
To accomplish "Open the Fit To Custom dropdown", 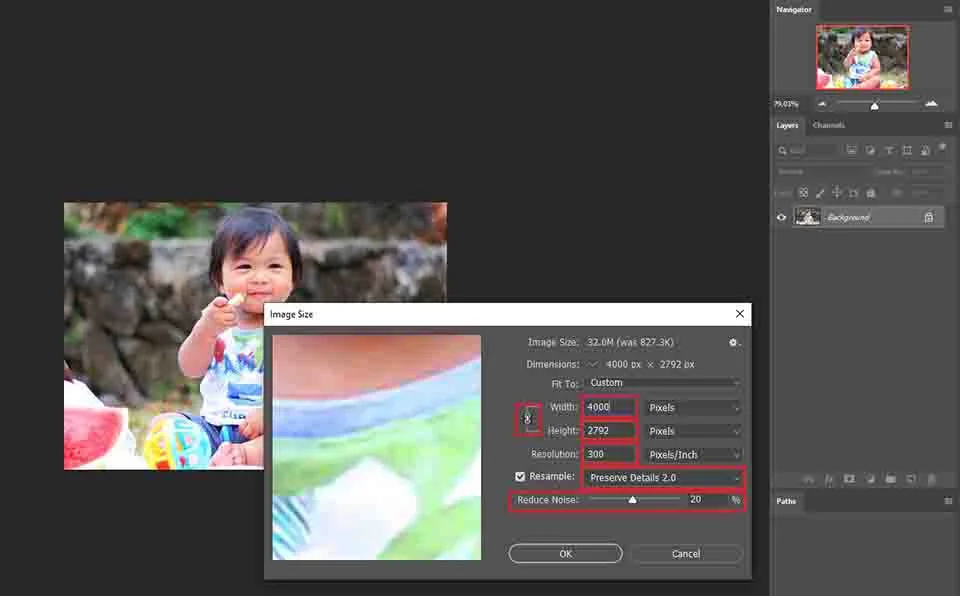I will coord(663,383).
